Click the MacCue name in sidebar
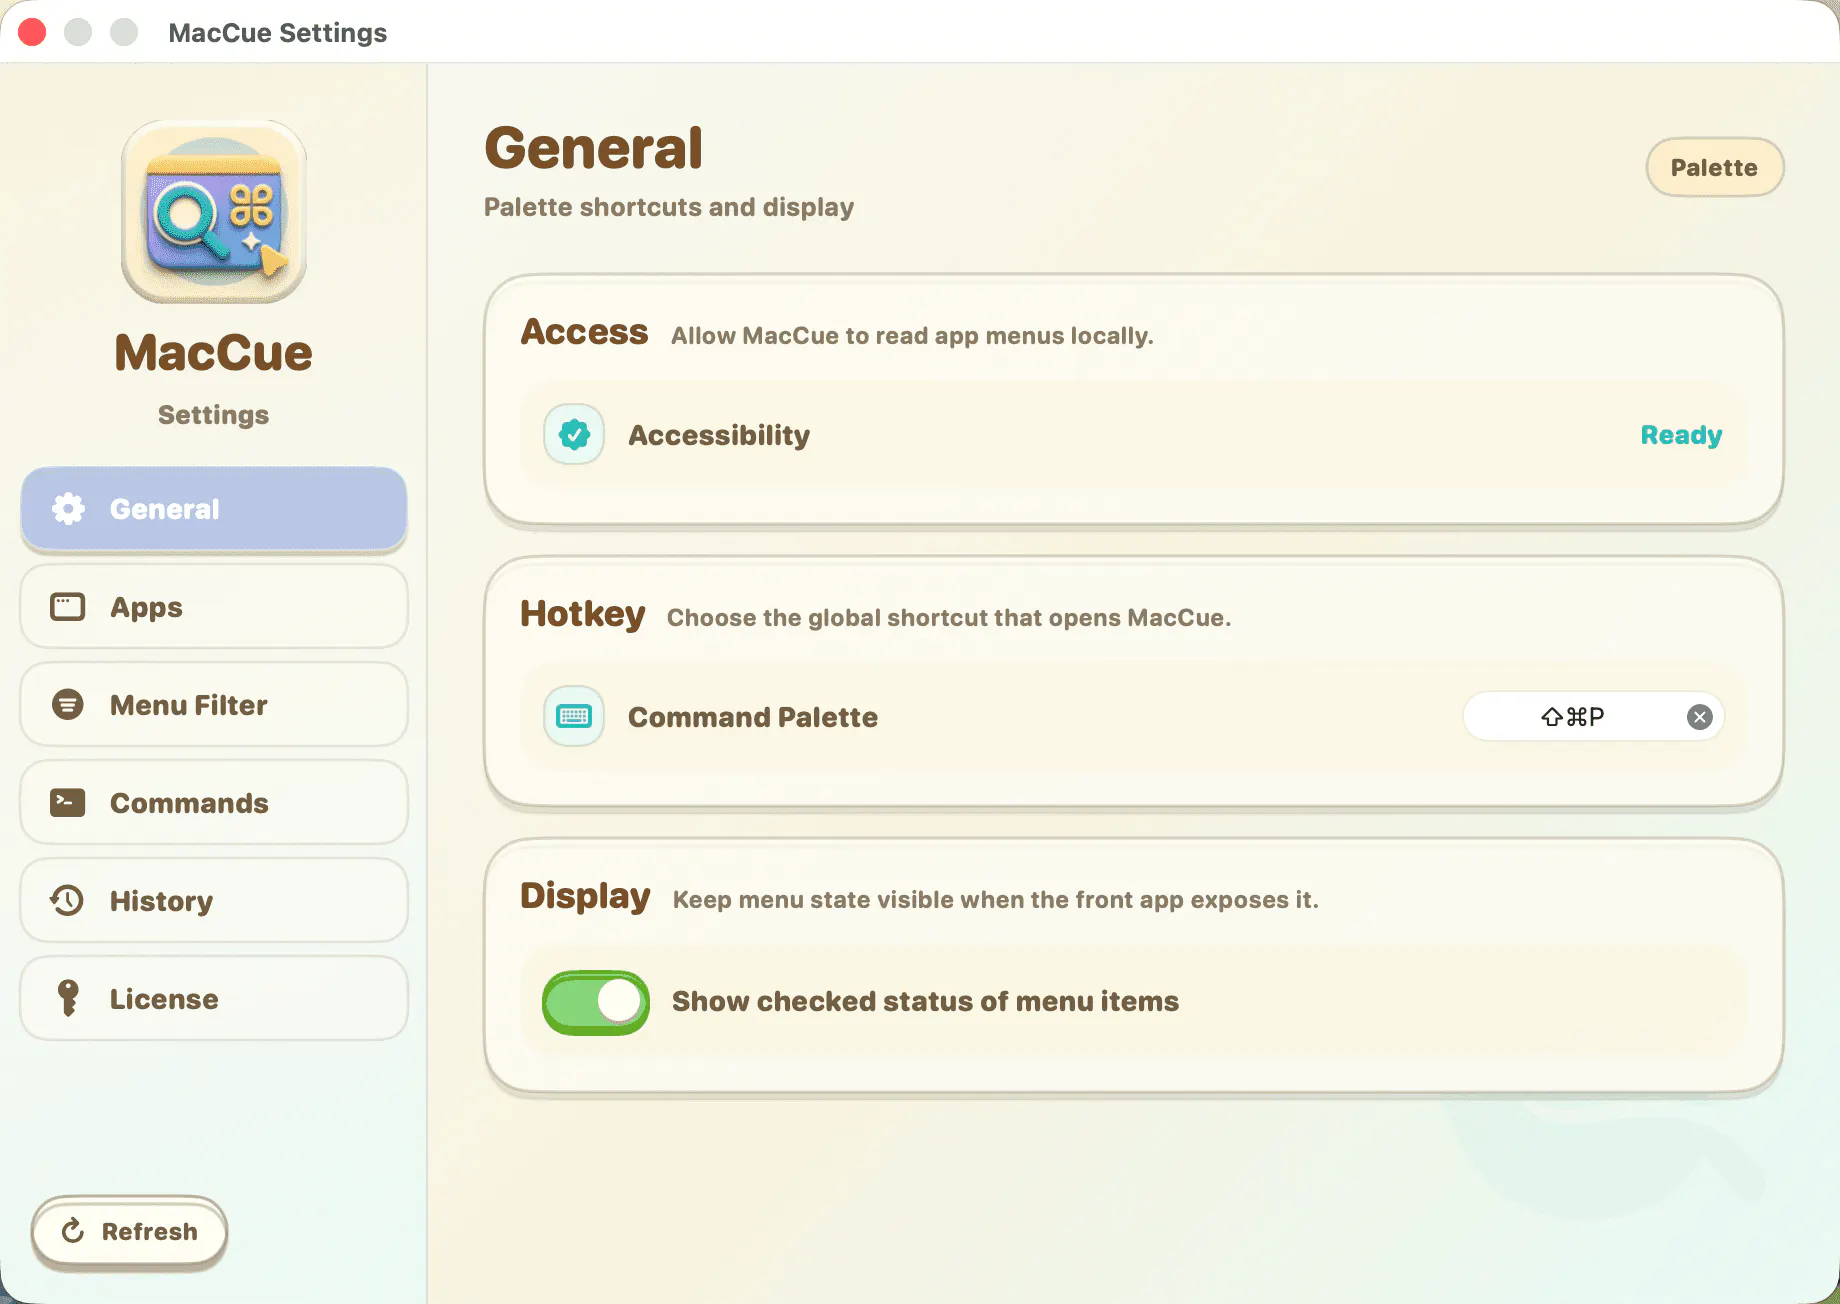This screenshot has height=1304, width=1840. (214, 353)
